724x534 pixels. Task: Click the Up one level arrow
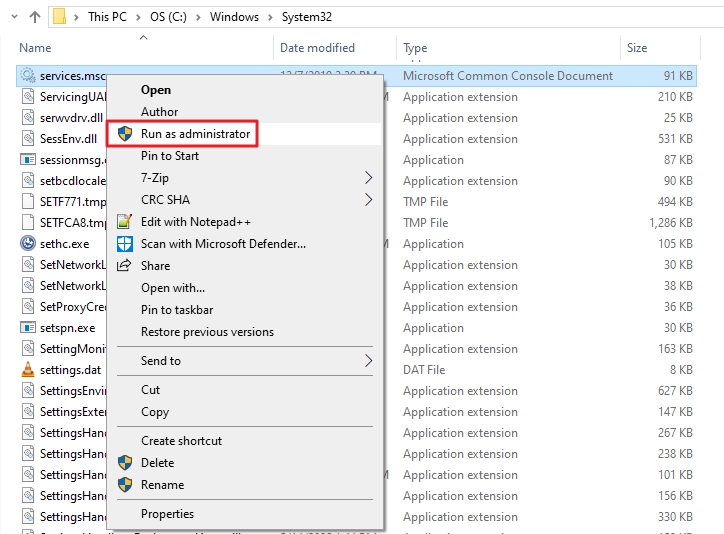coord(35,17)
